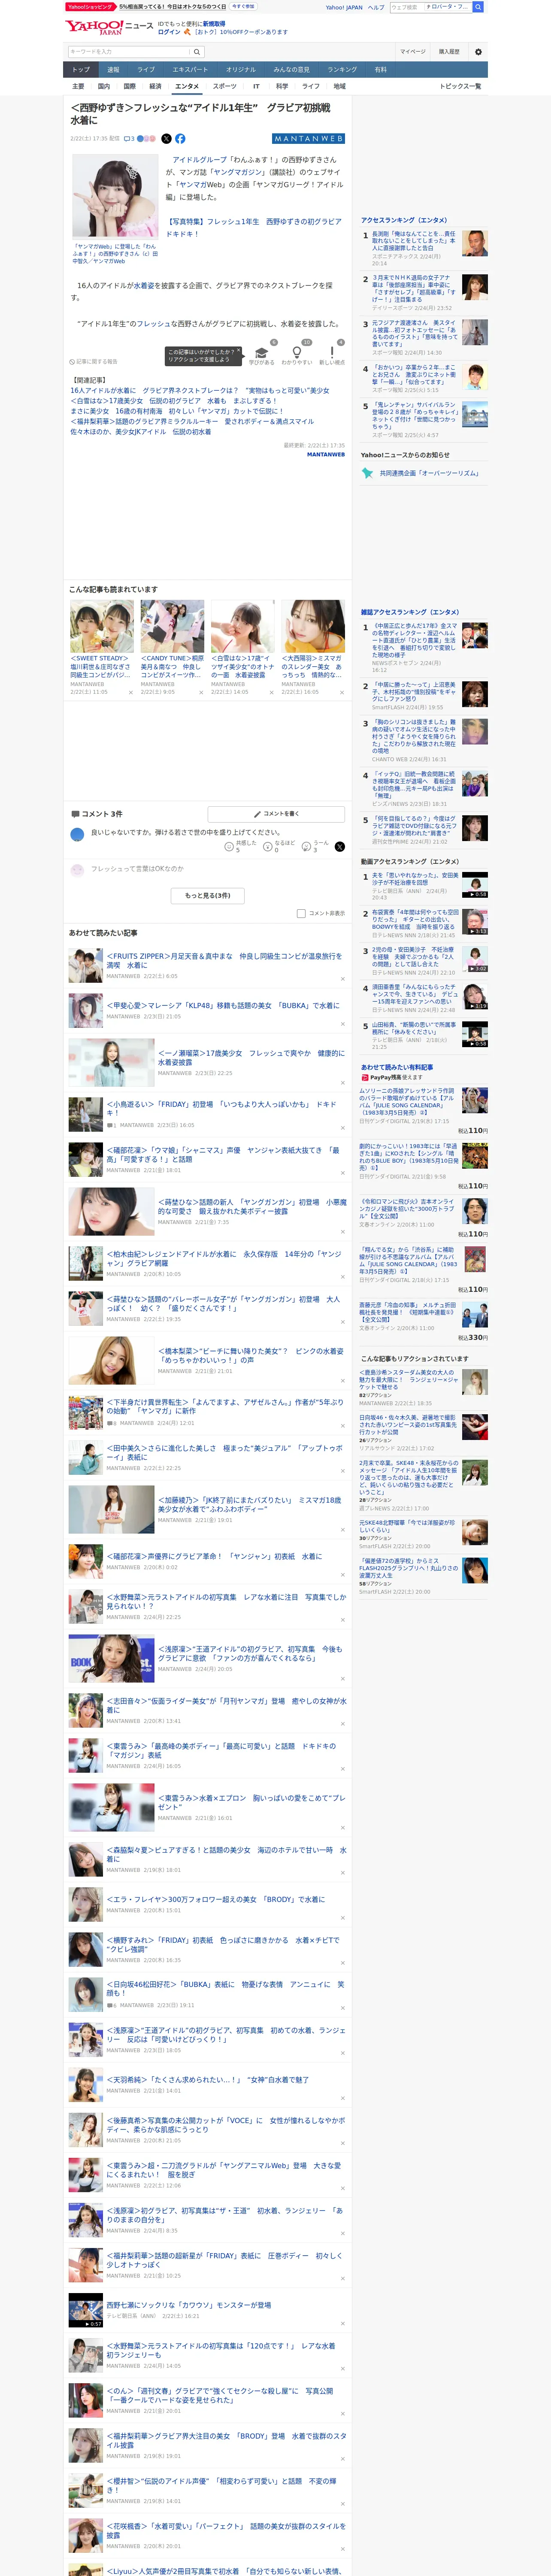Click the article main photo of 西野ゆずき
The height and width of the screenshot is (2576, 551).
[x=115, y=197]
